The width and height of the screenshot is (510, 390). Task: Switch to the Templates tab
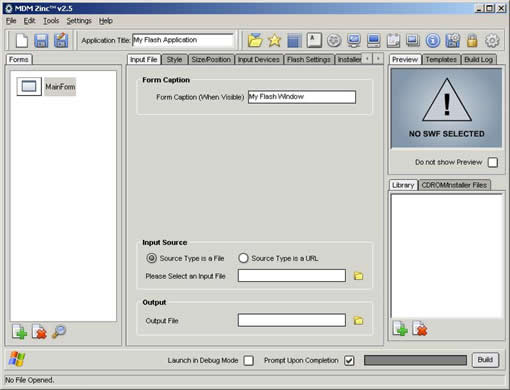point(441,60)
